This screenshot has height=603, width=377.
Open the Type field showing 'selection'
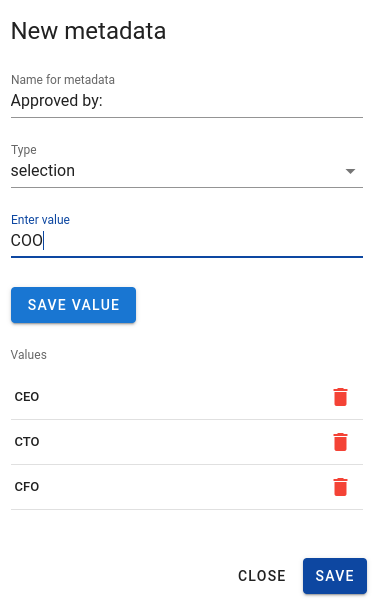187,171
